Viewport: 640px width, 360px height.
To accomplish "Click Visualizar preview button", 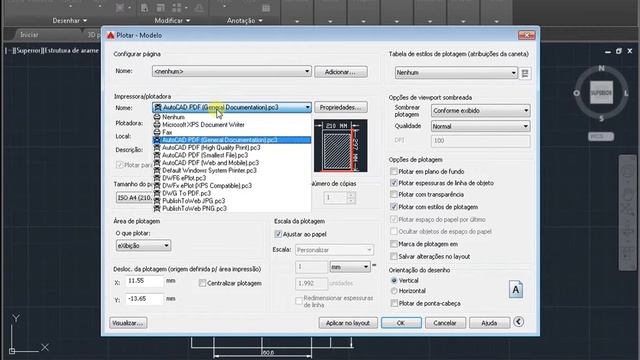I will pyautogui.click(x=128, y=323).
